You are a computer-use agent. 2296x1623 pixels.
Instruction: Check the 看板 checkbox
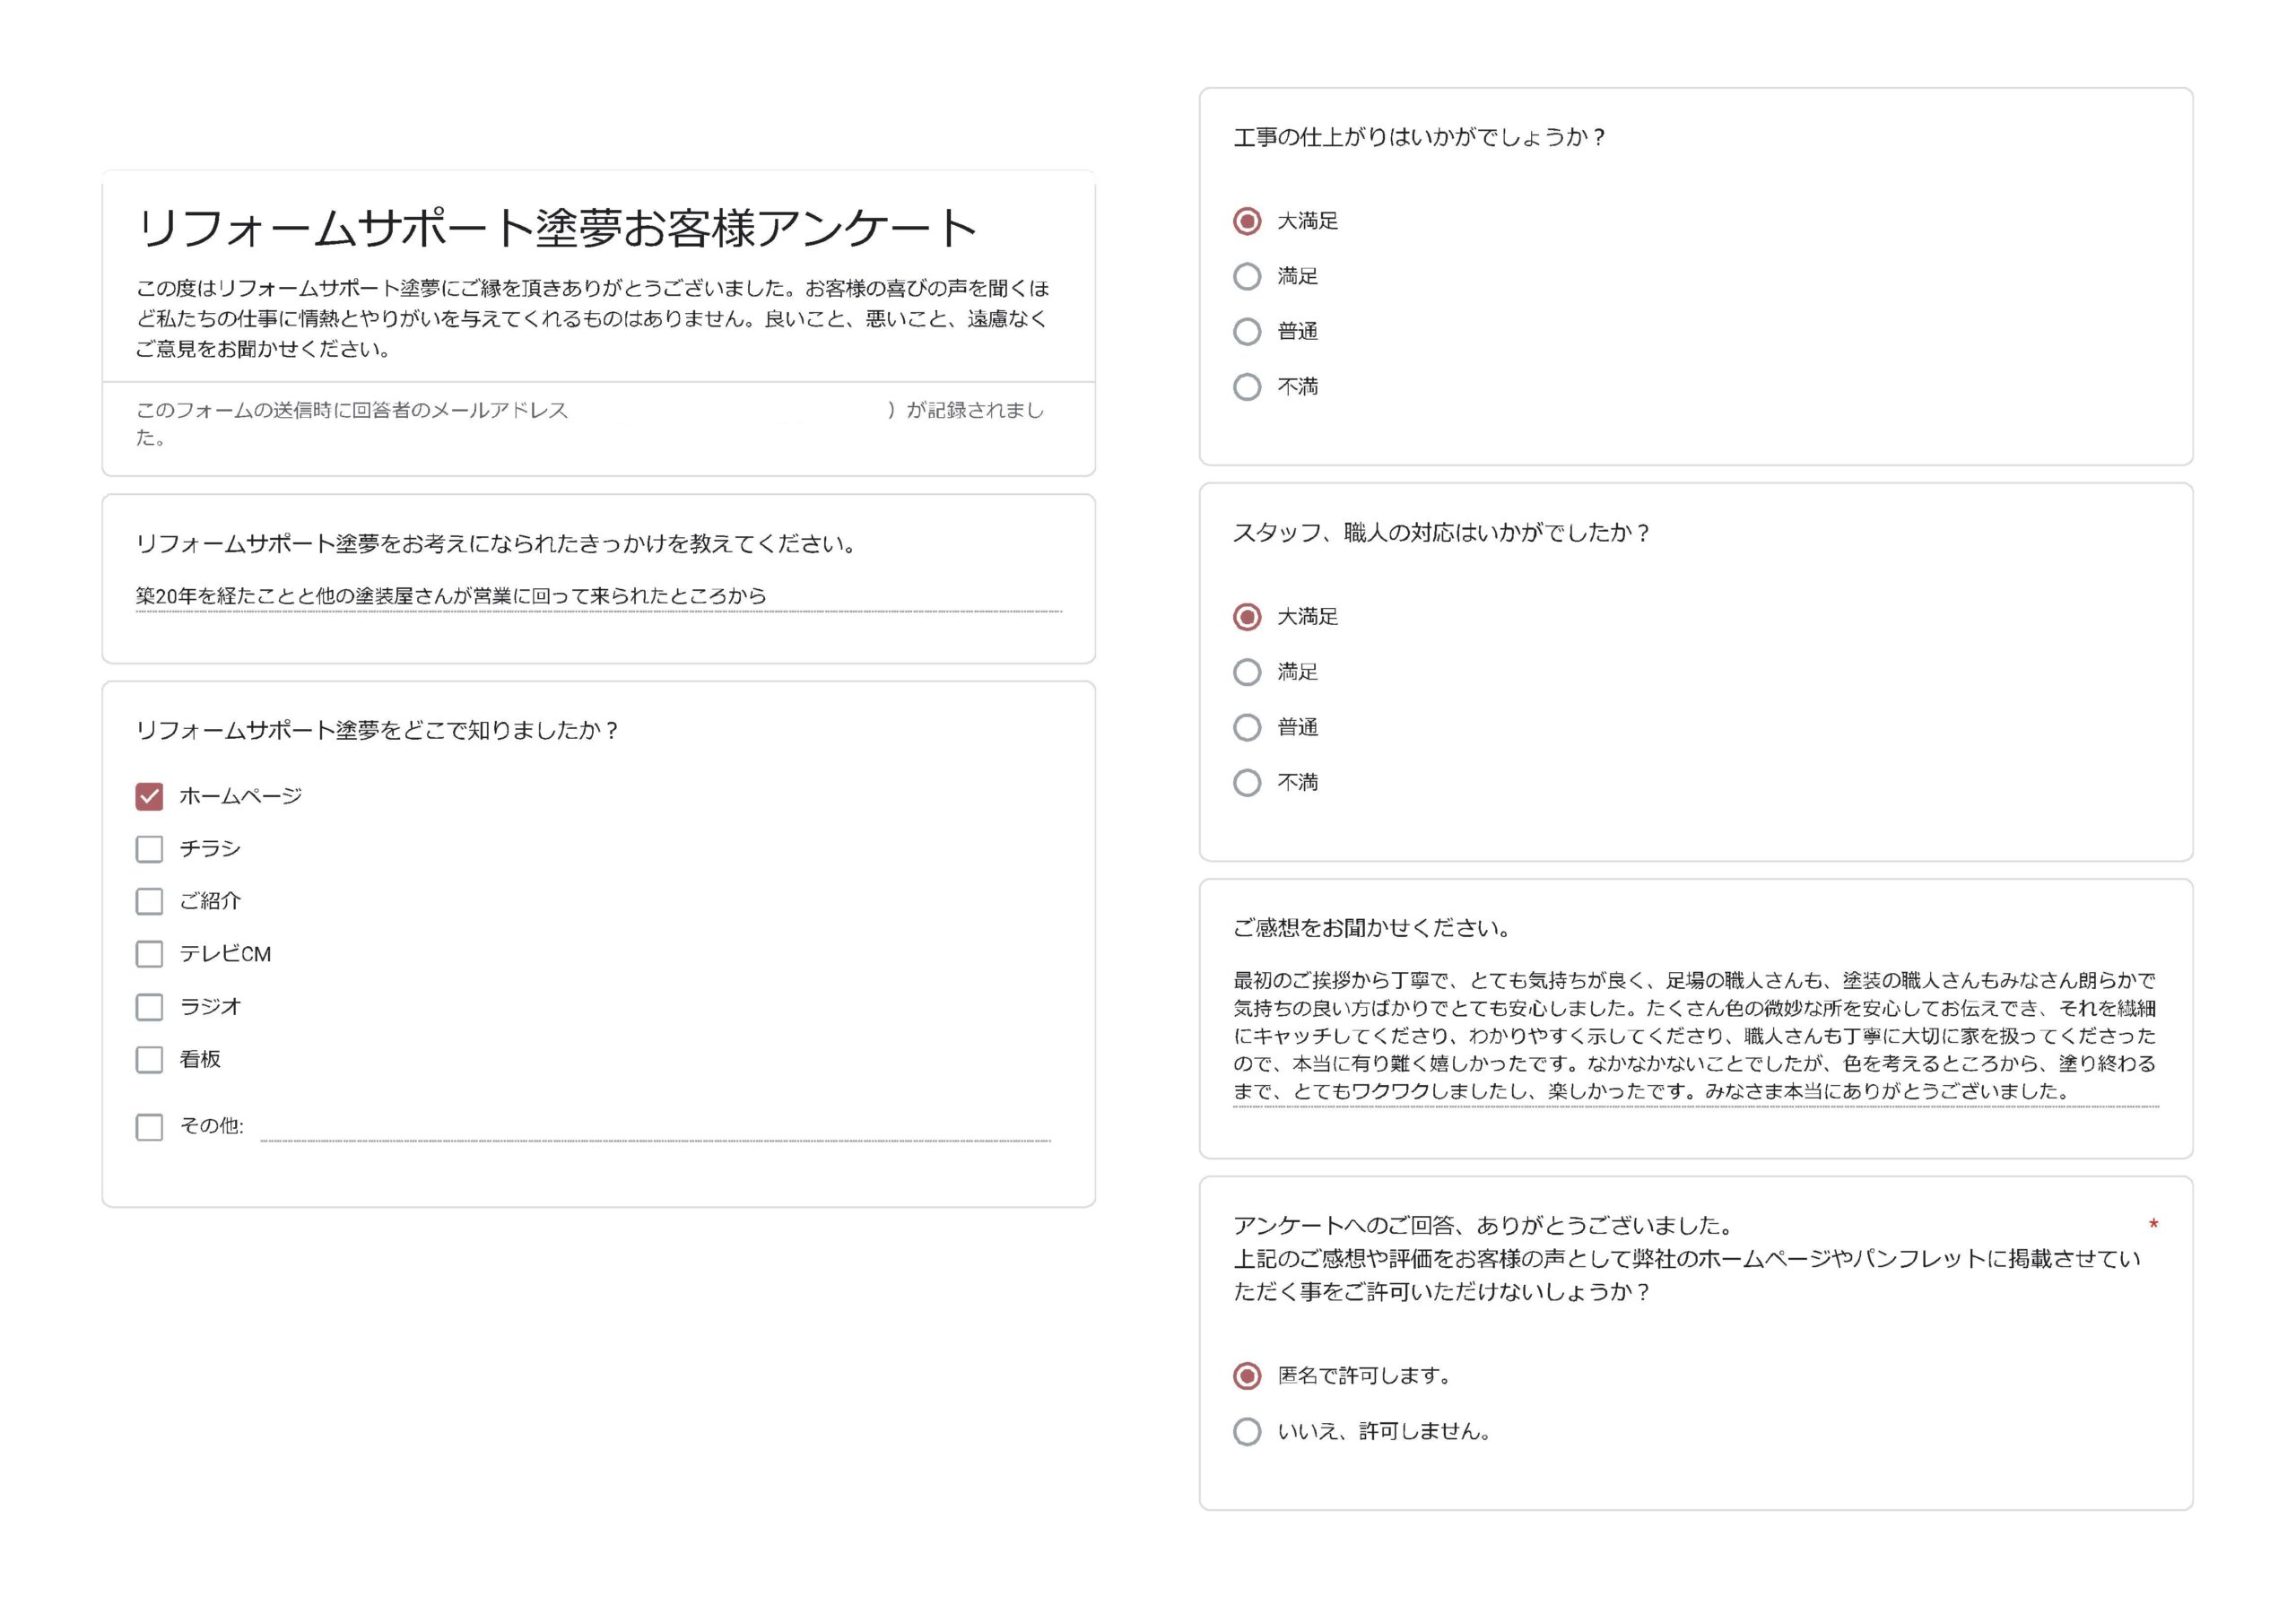[x=149, y=1059]
